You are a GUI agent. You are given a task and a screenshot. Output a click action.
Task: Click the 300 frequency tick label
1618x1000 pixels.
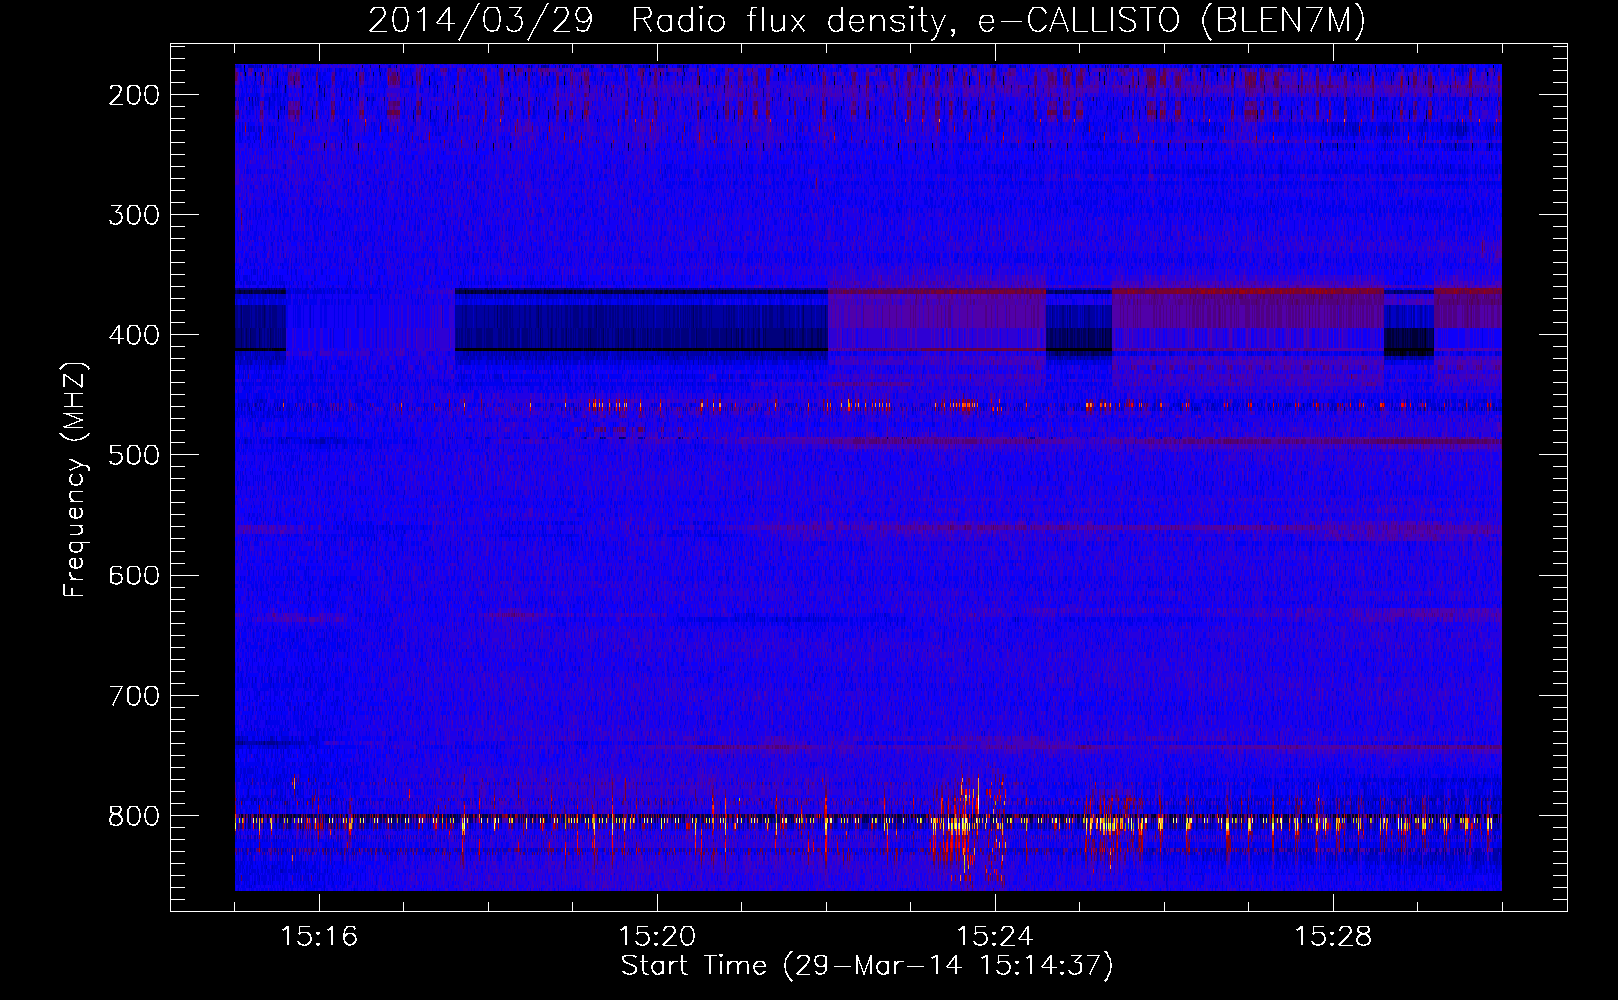pyautogui.click(x=133, y=215)
